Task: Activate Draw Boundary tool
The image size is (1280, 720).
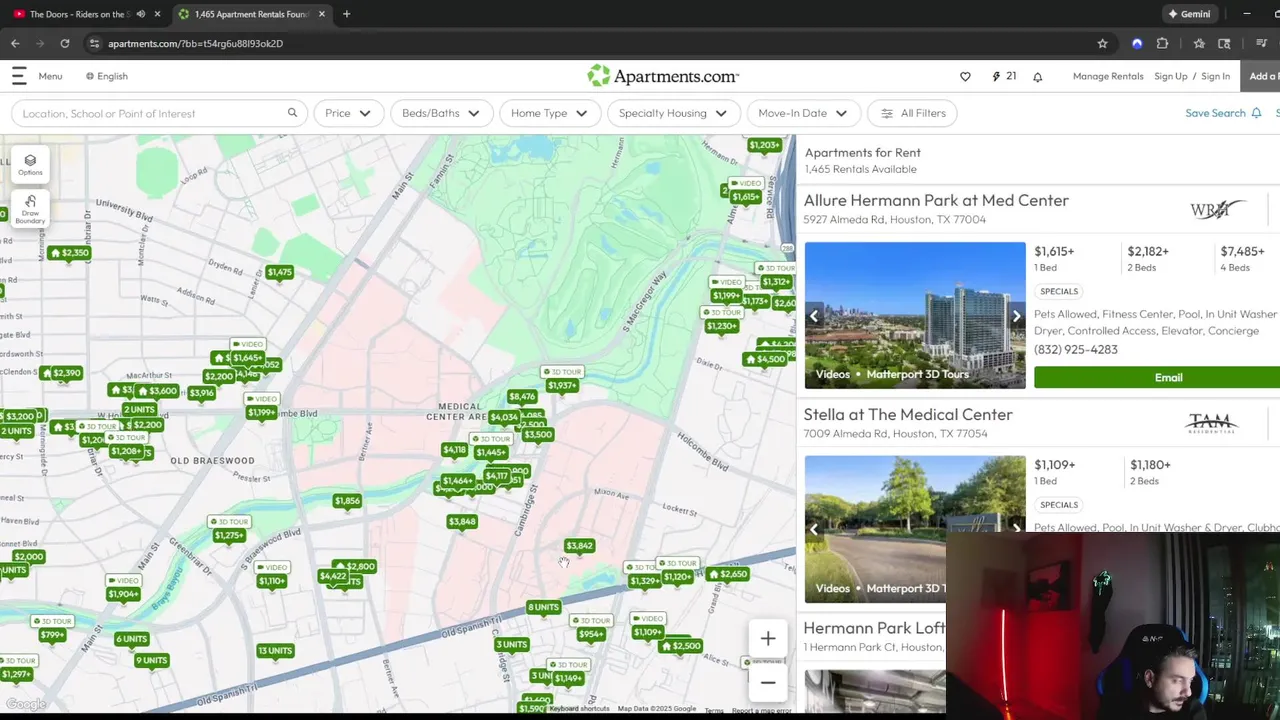Action: 30,208
